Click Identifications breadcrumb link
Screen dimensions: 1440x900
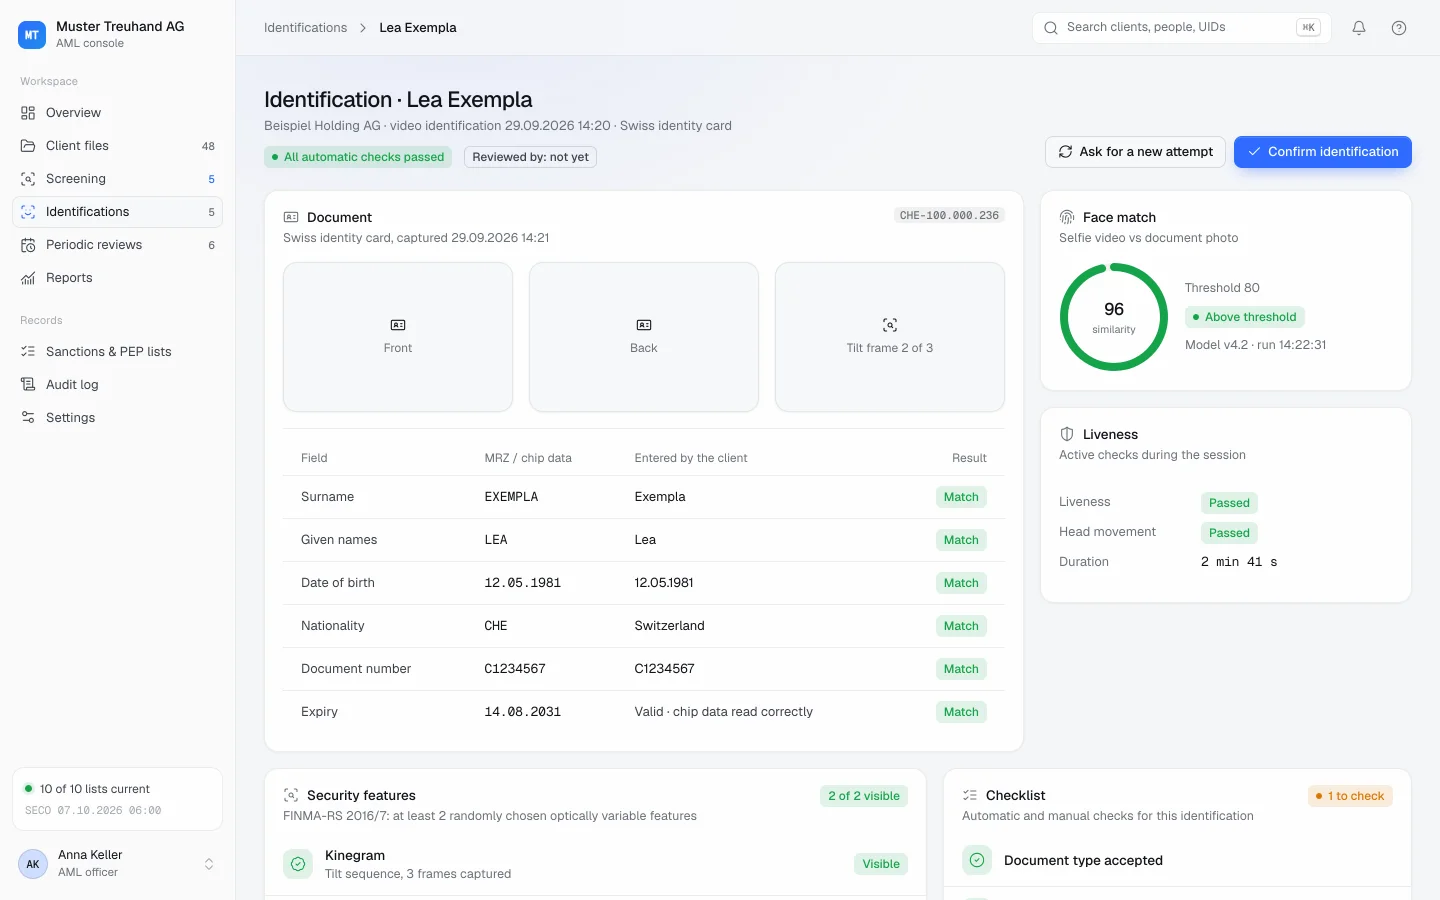tap(305, 28)
